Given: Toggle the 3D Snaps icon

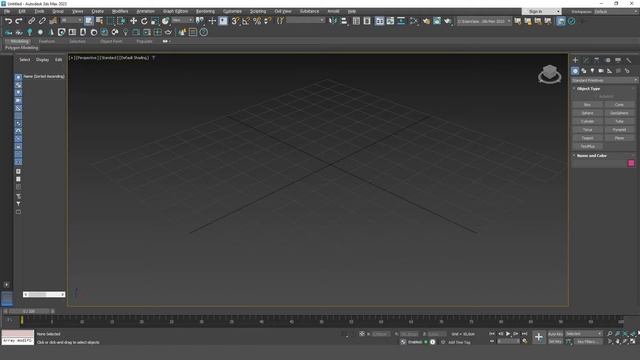Looking at the screenshot, I should 235,21.
